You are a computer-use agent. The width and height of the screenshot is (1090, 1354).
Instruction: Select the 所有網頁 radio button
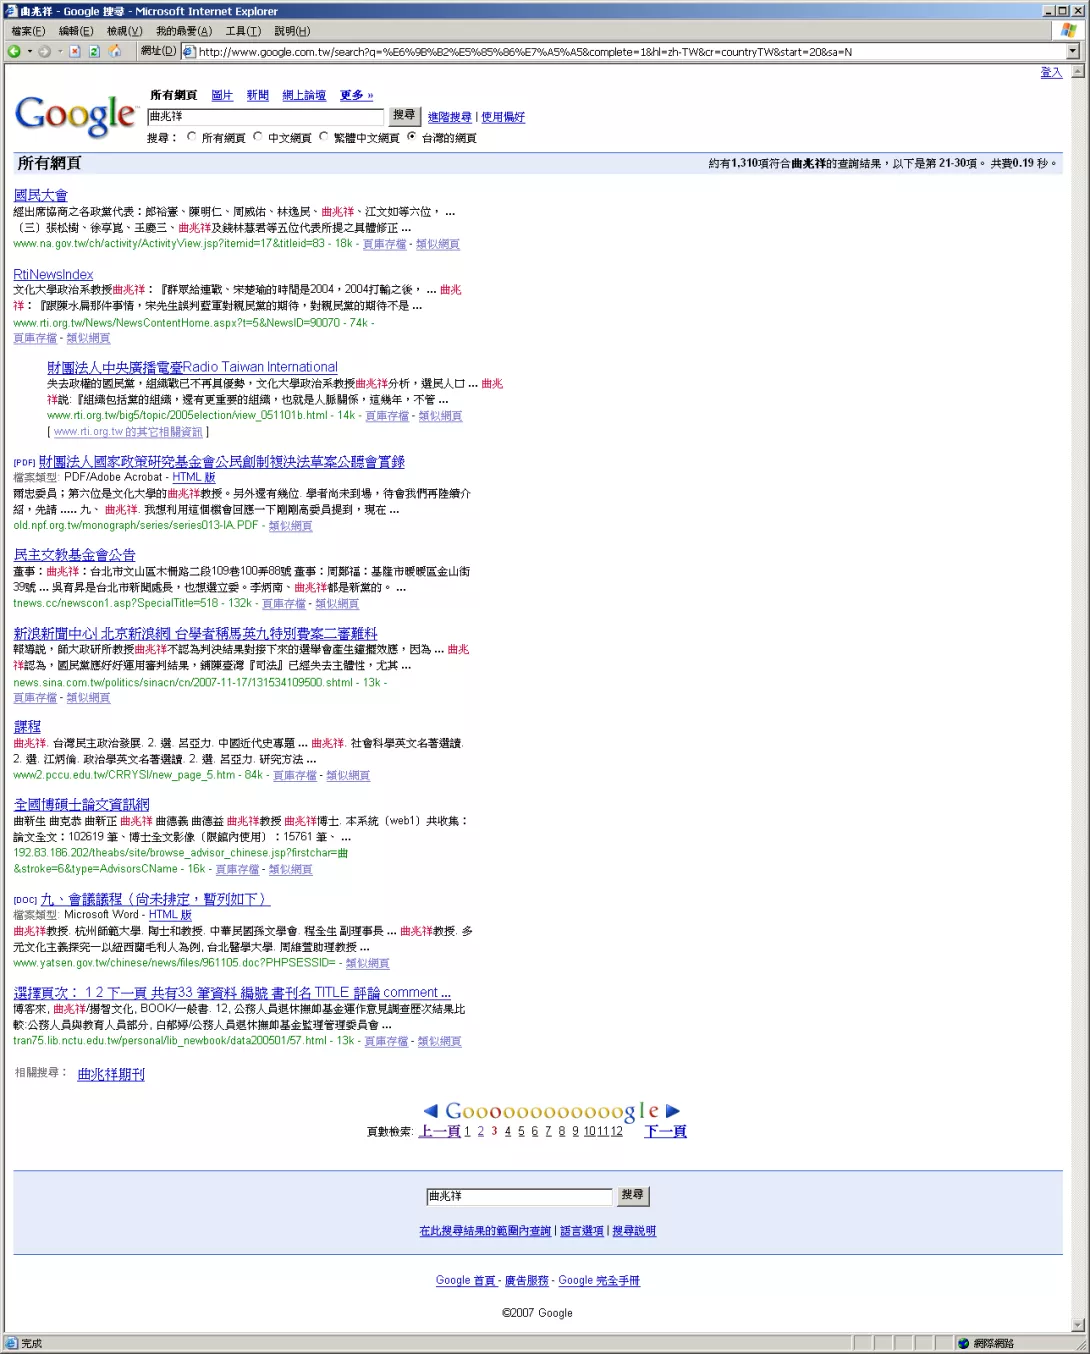tap(192, 137)
